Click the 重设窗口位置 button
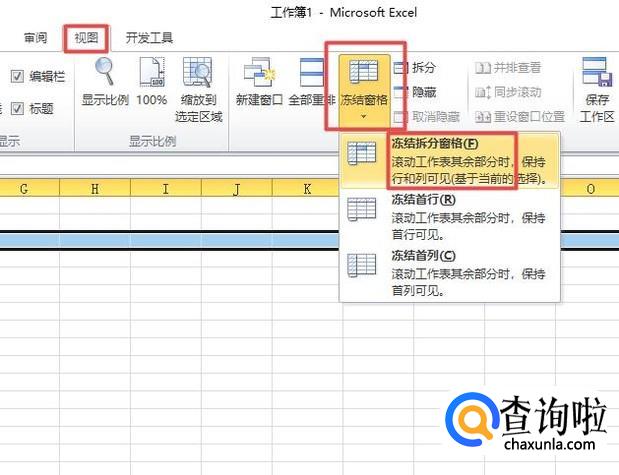Viewport: 619px width, 475px height. coord(520,116)
